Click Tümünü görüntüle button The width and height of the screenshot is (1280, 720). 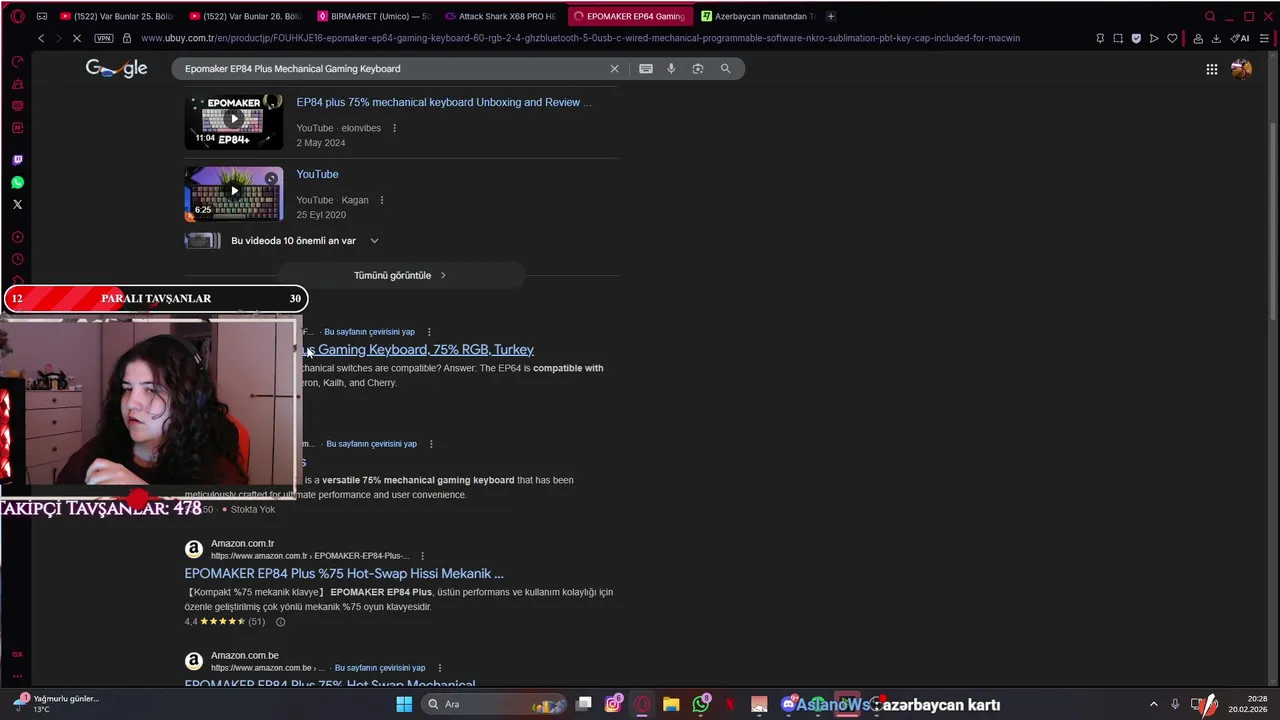[x=400, y=275]
